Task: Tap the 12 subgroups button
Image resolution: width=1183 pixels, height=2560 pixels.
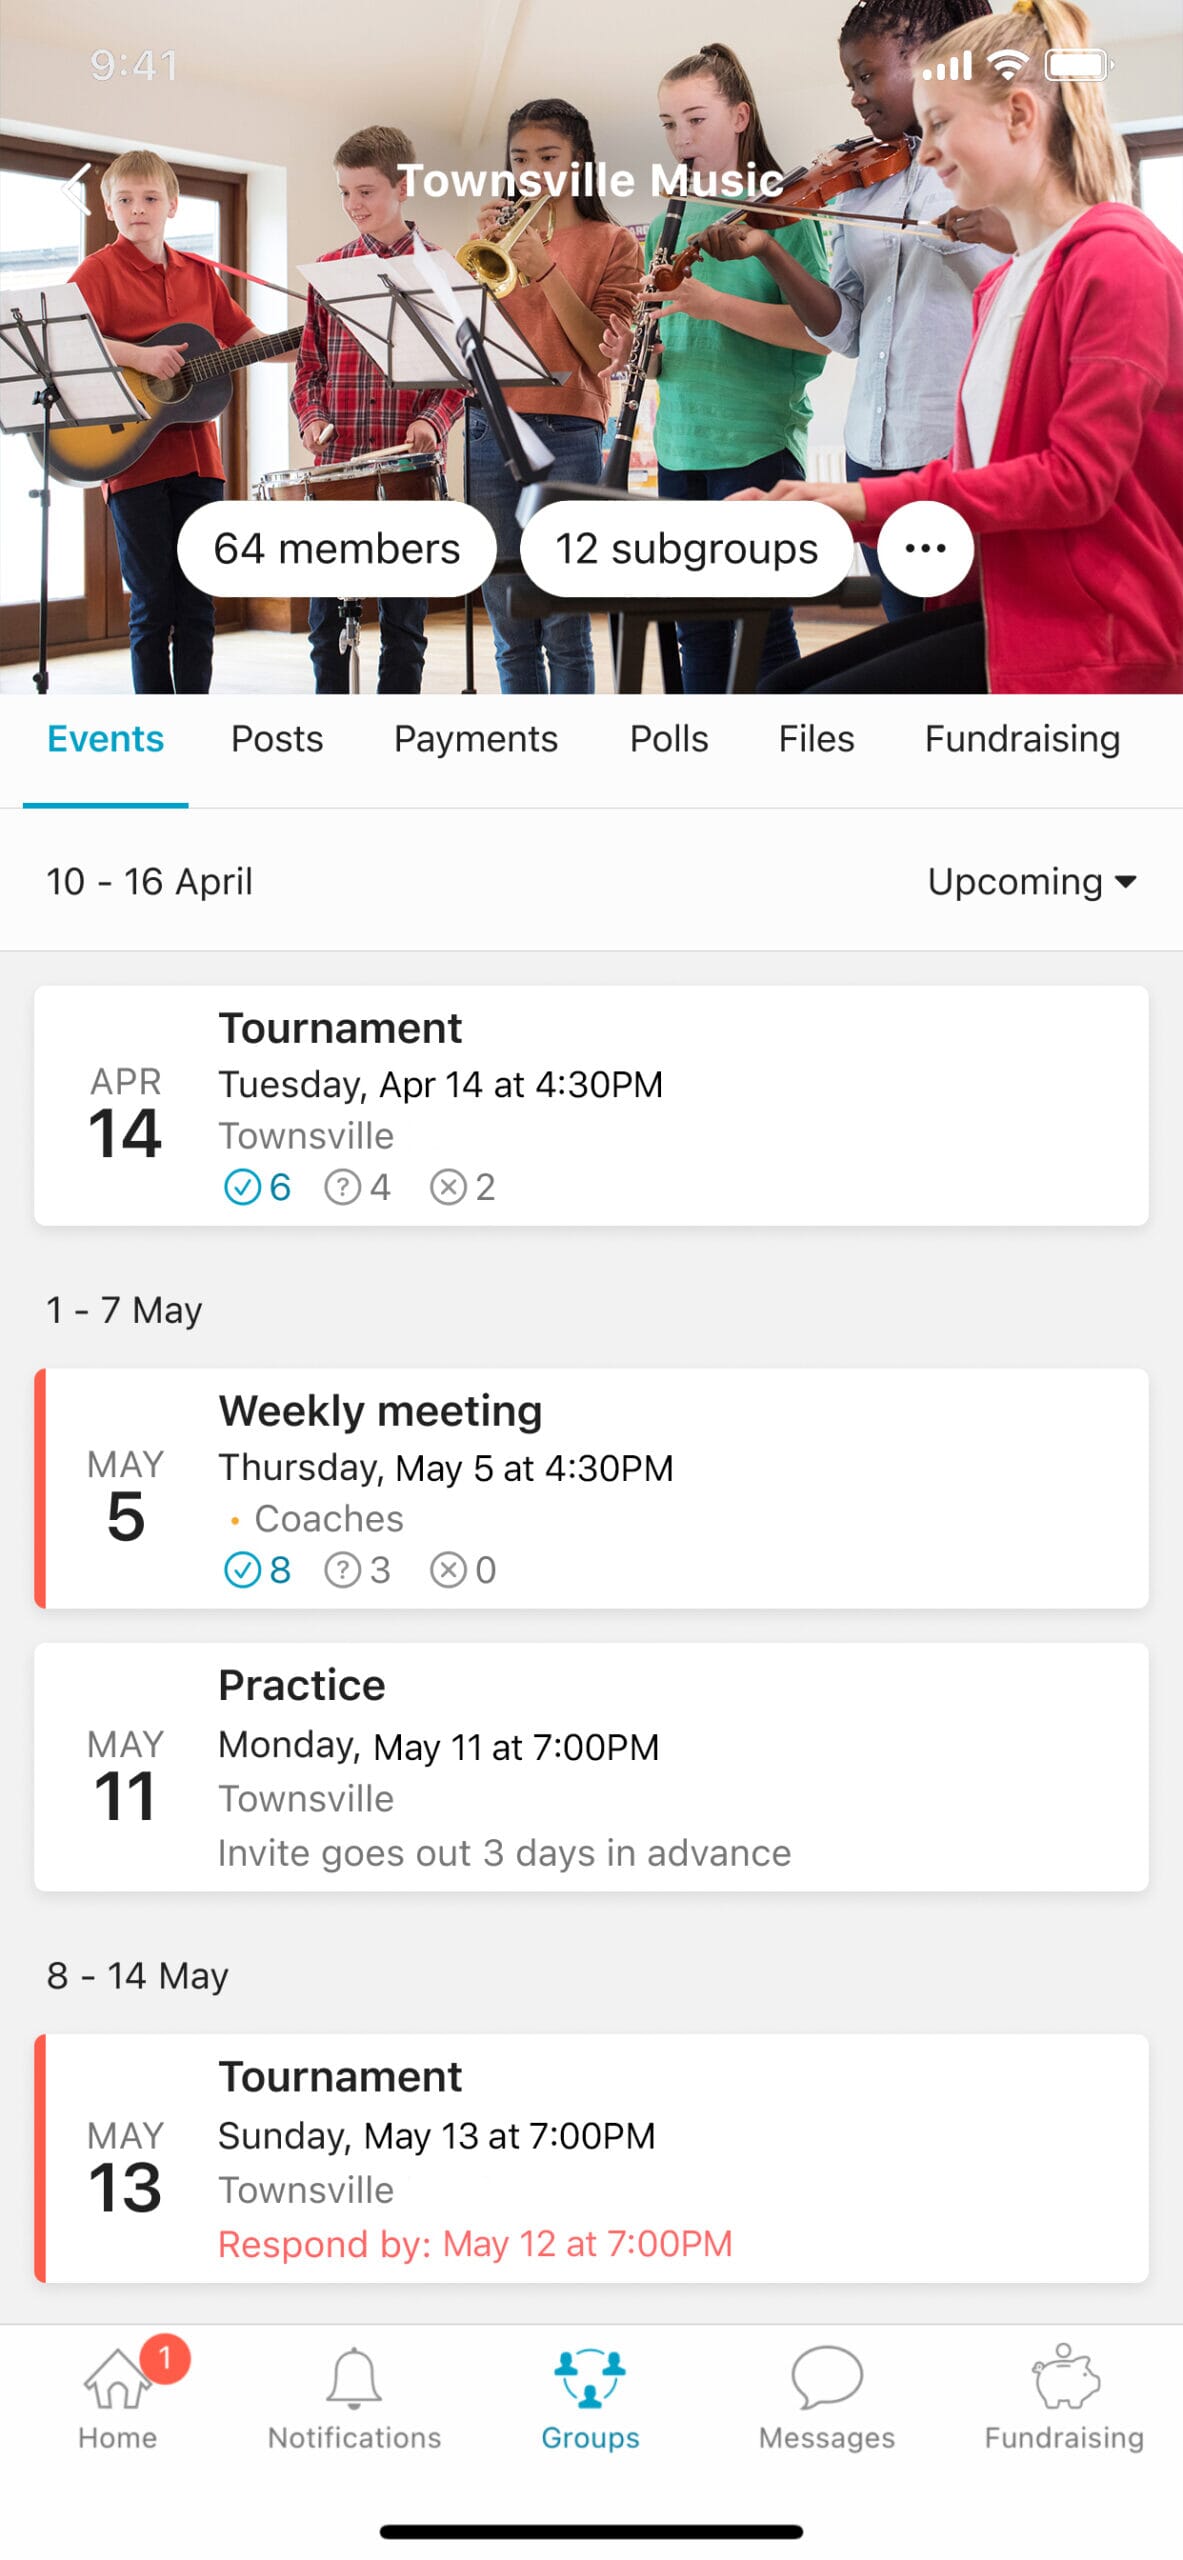Action: pos(686,549)
